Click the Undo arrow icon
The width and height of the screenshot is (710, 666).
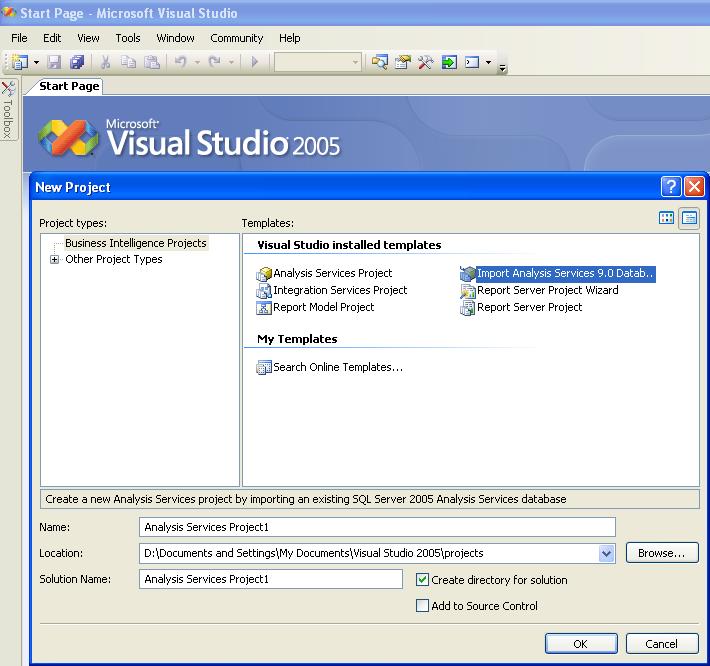pos(181,62)
